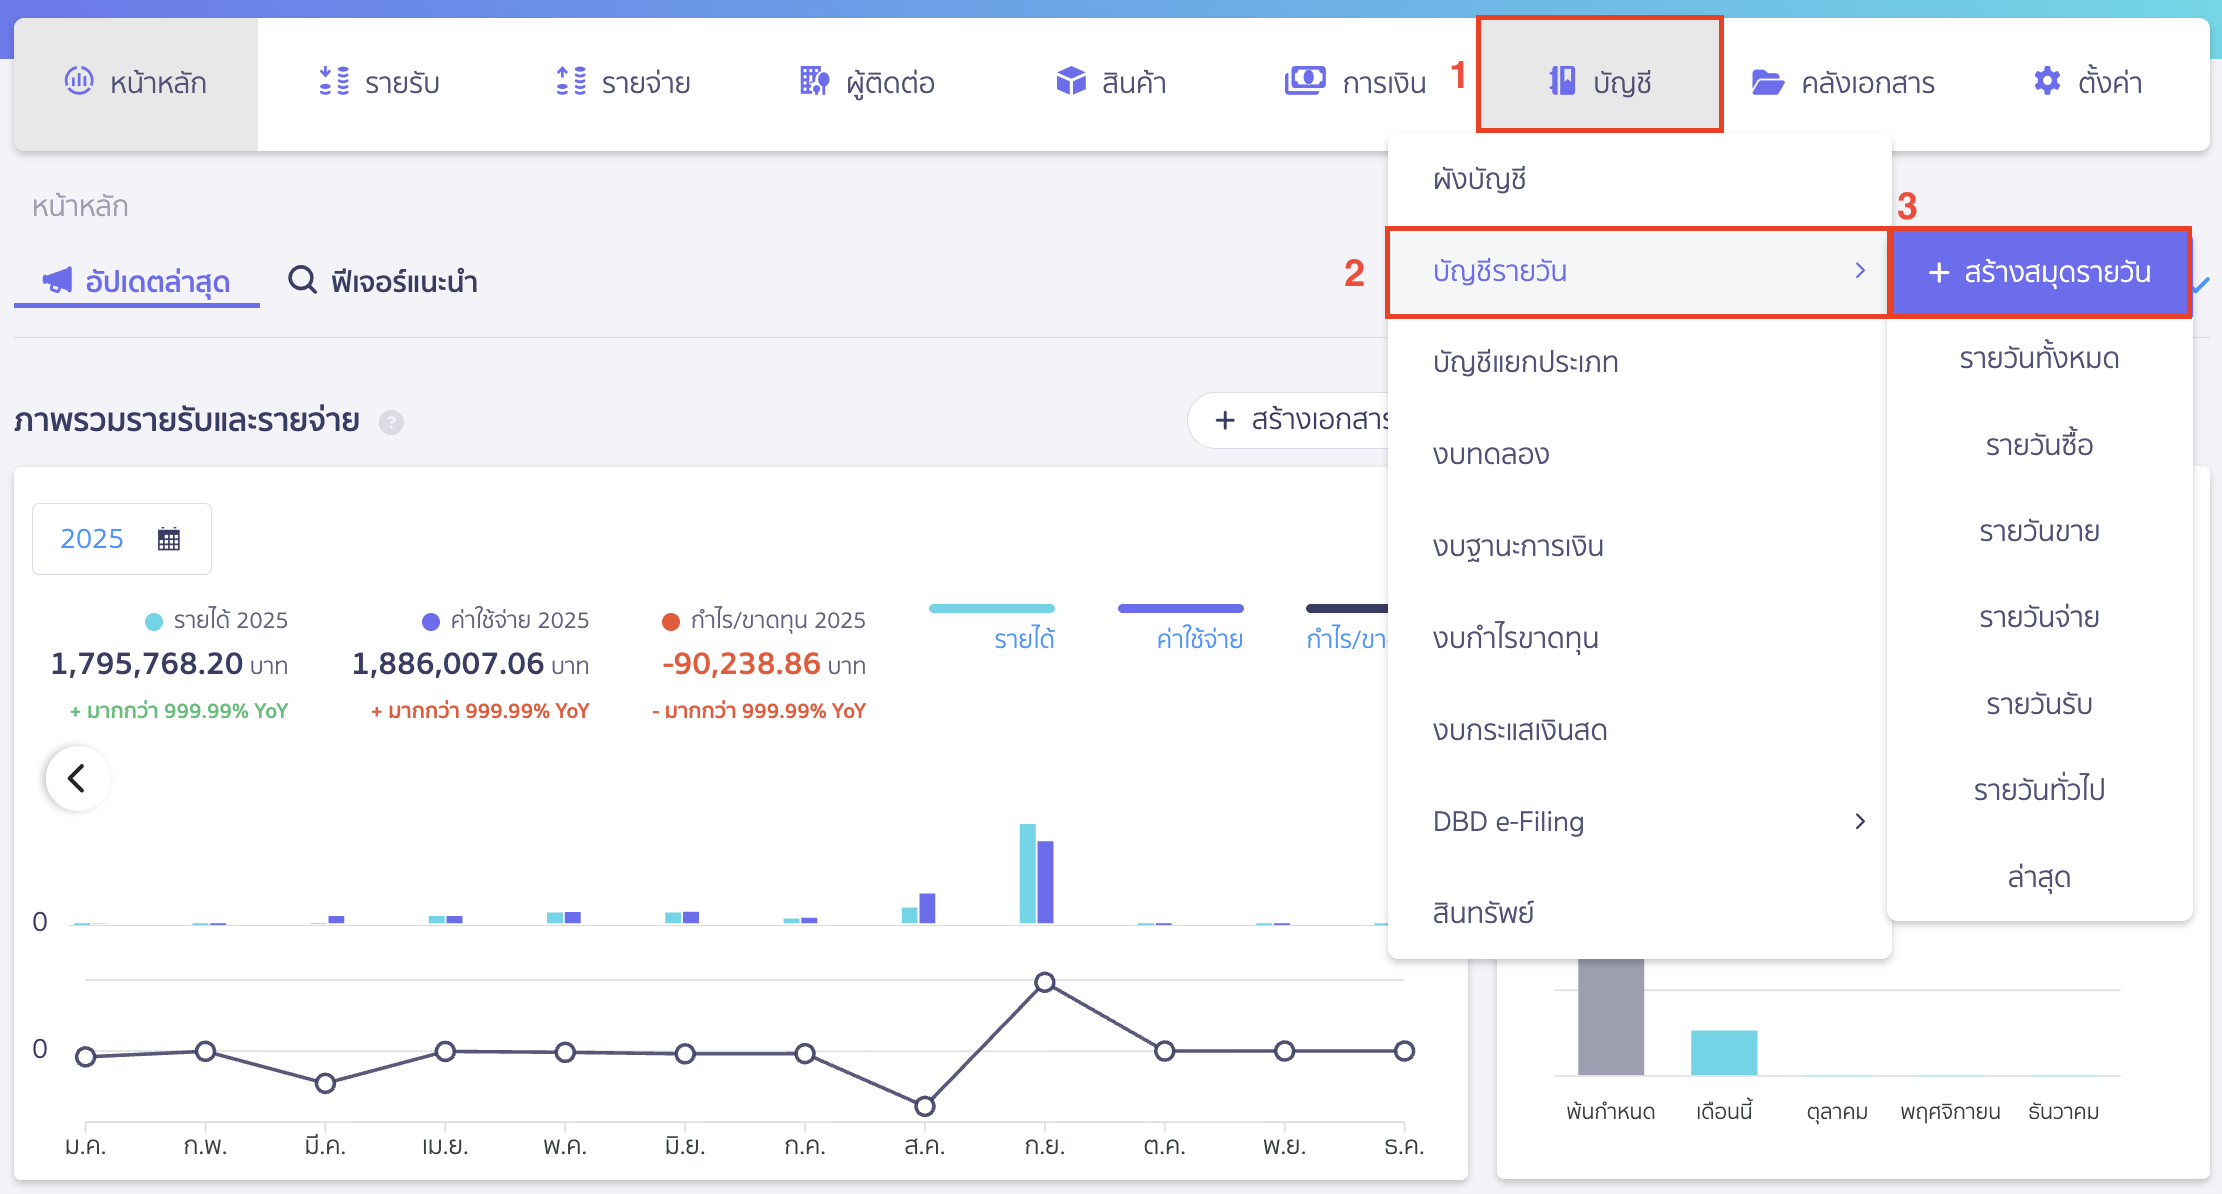Click the สินค้า product box icon

[1071, 81]
